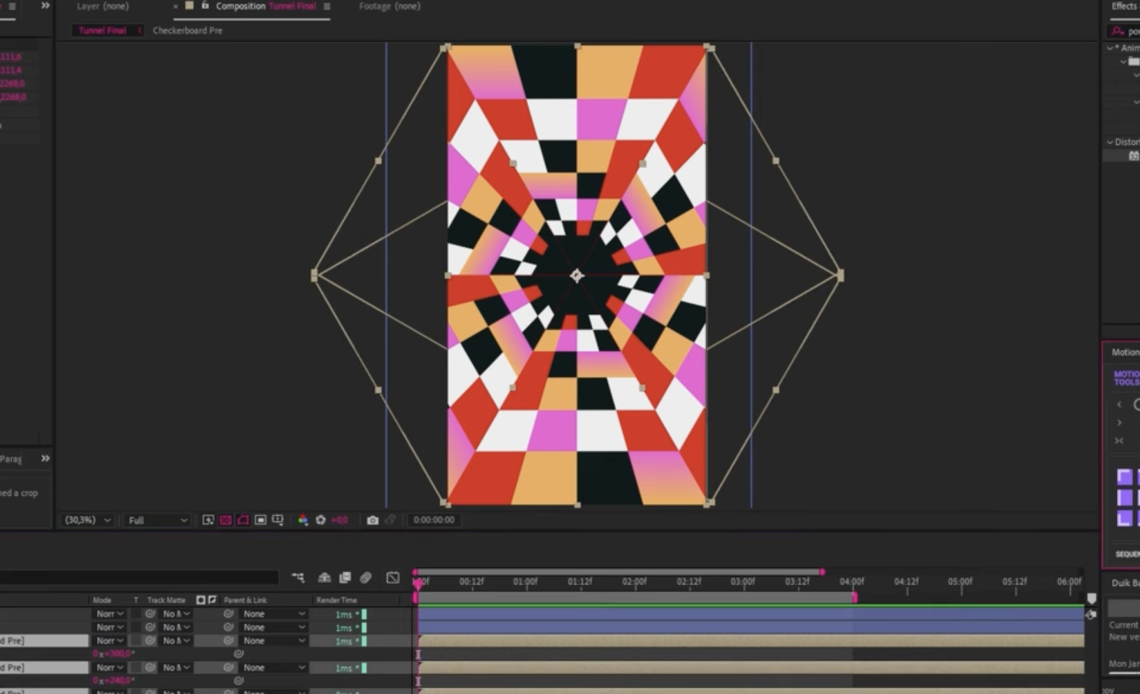Open Parent None dropdown of second layer row

tap(274, 627)
